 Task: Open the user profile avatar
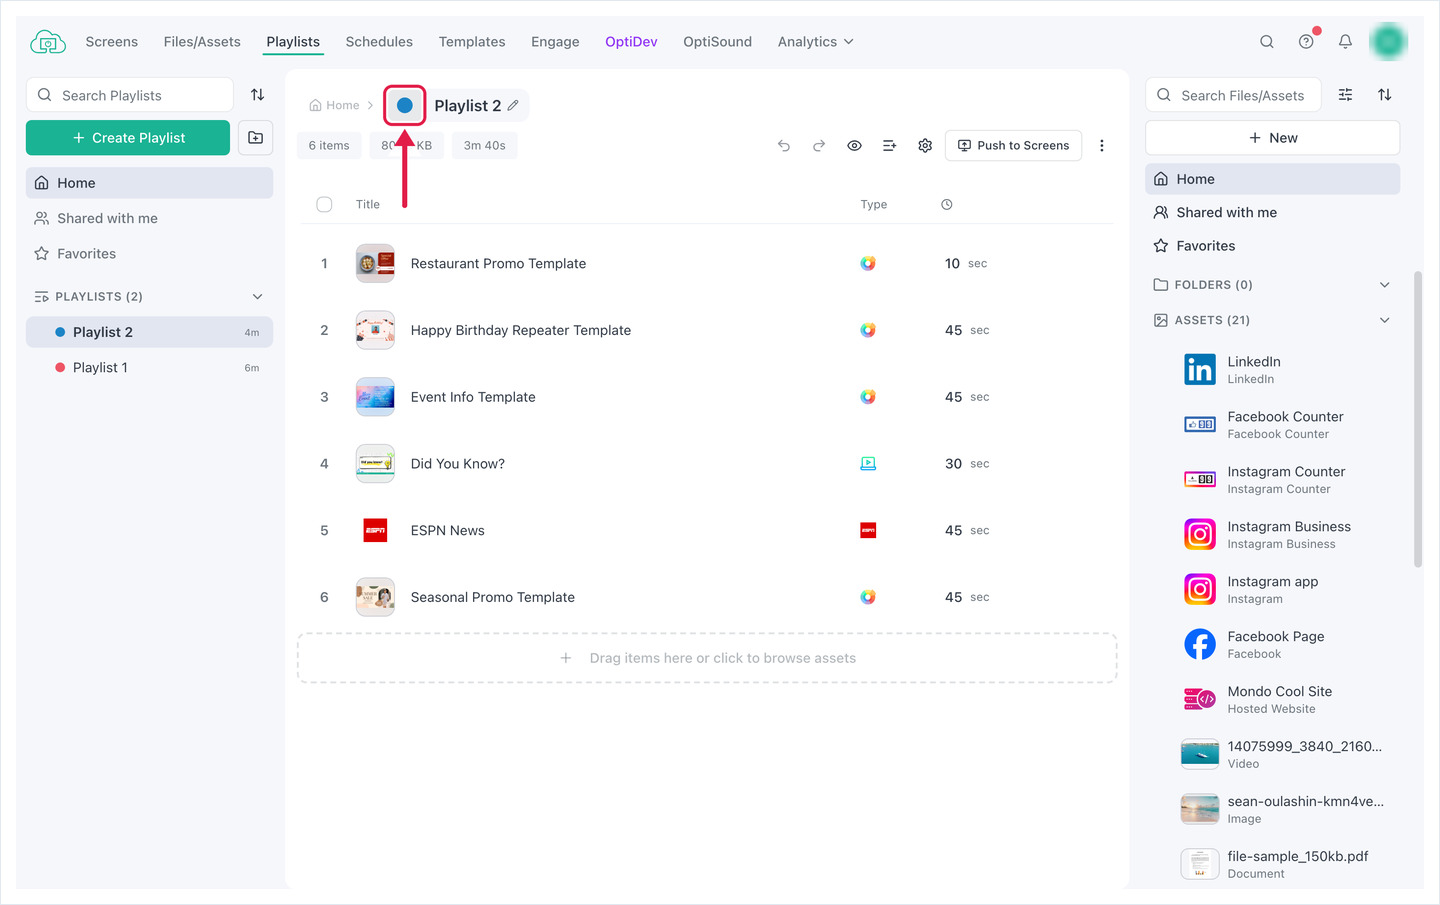[x=1388, y=41]
